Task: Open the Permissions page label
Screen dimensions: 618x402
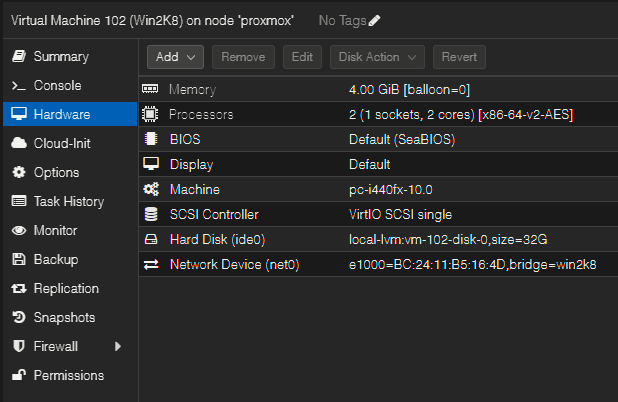Action: [x=69, y=375]
